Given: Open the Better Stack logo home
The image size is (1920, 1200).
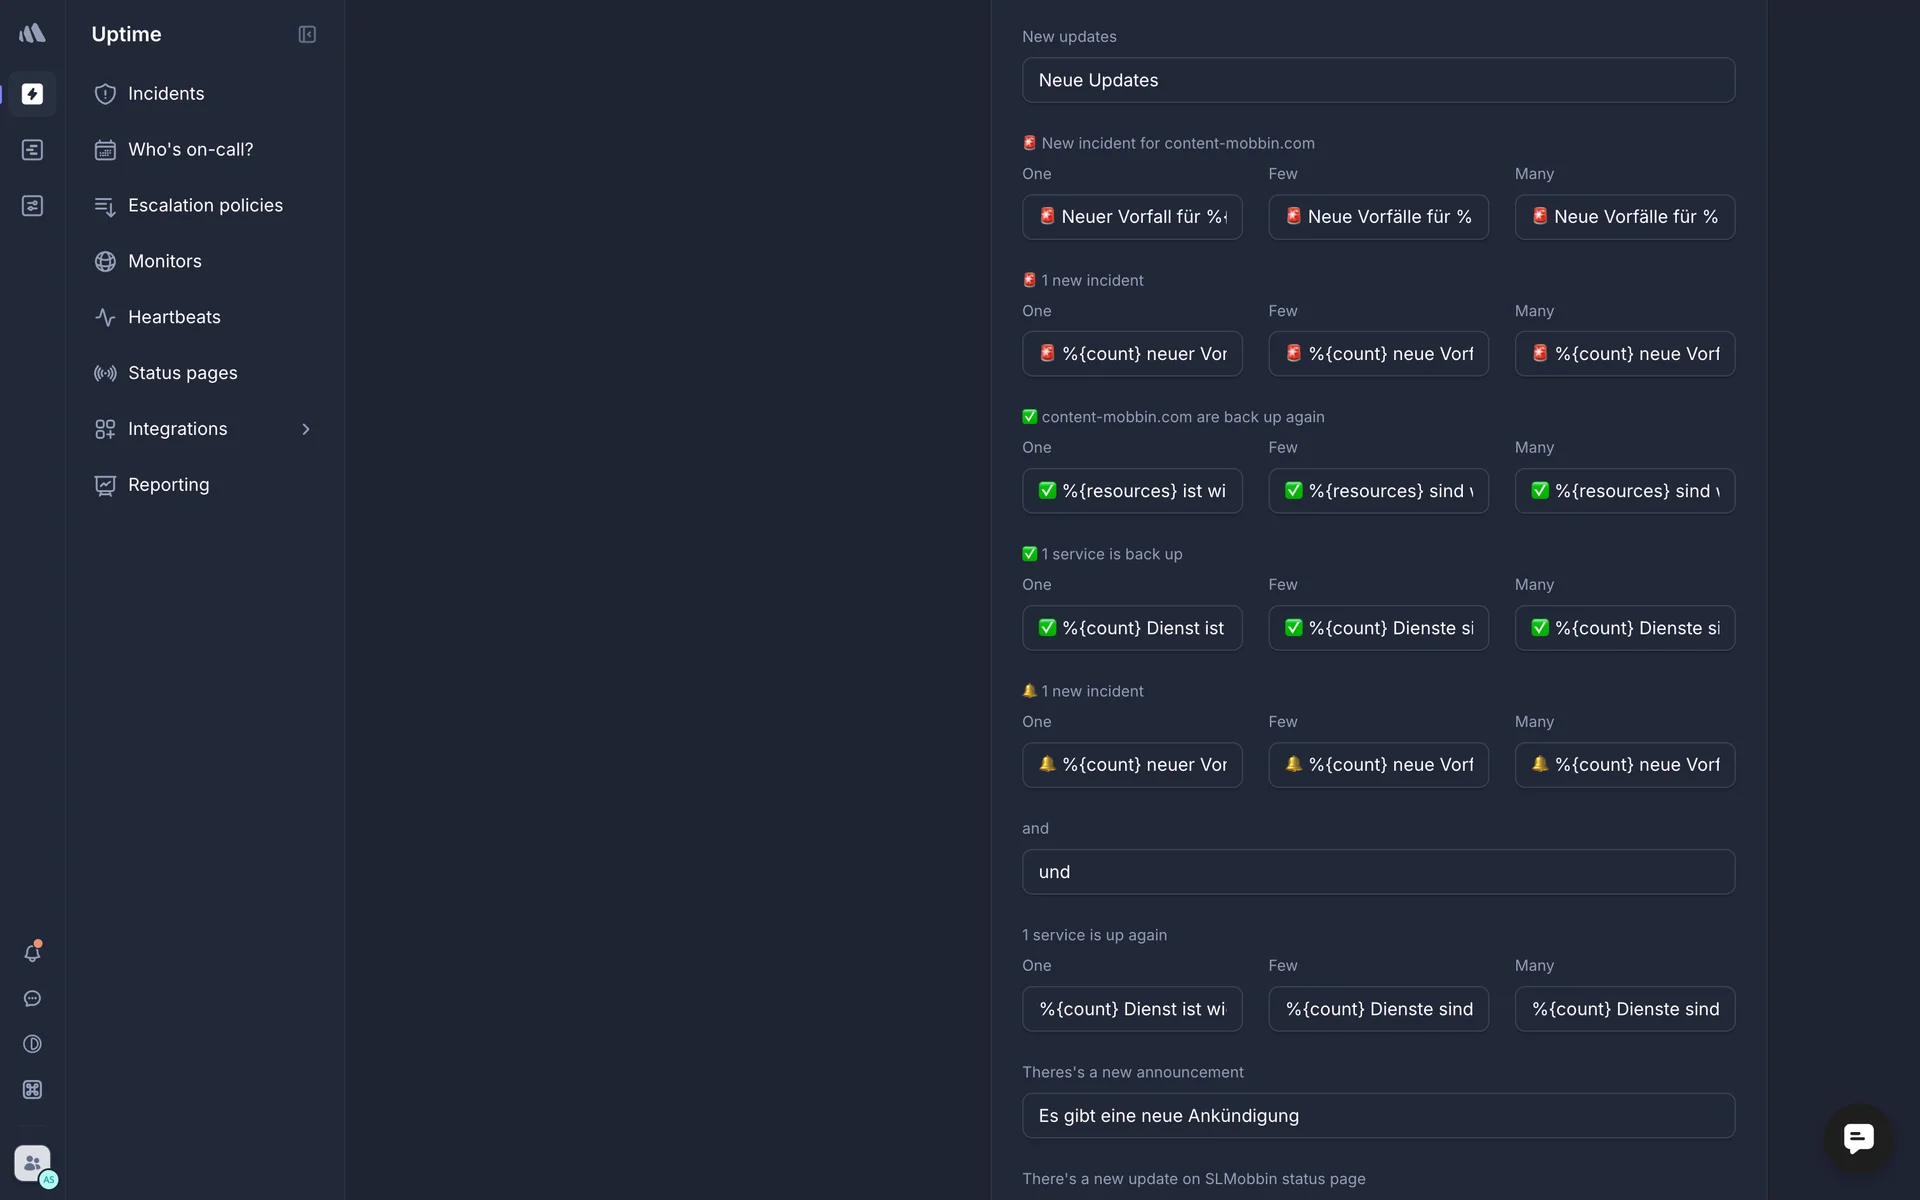Looking at the screenshot, I should [x=32, y=33].
